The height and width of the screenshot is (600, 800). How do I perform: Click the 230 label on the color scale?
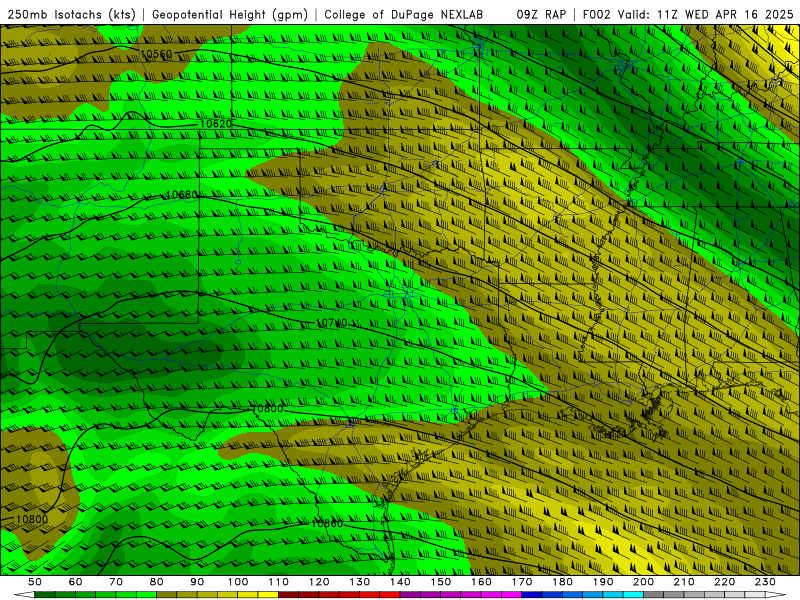[765, 582]
